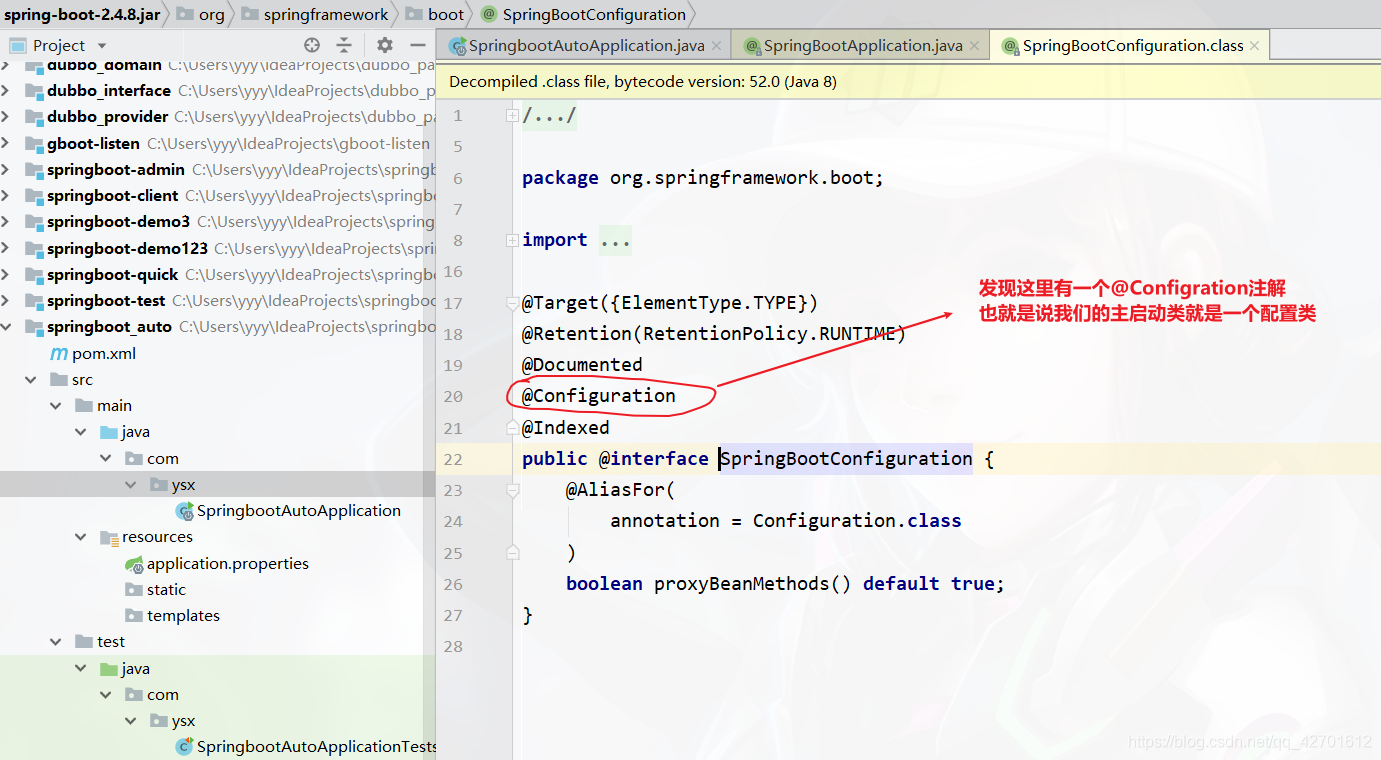Expand folded imports at line 8

click(512, 240)
